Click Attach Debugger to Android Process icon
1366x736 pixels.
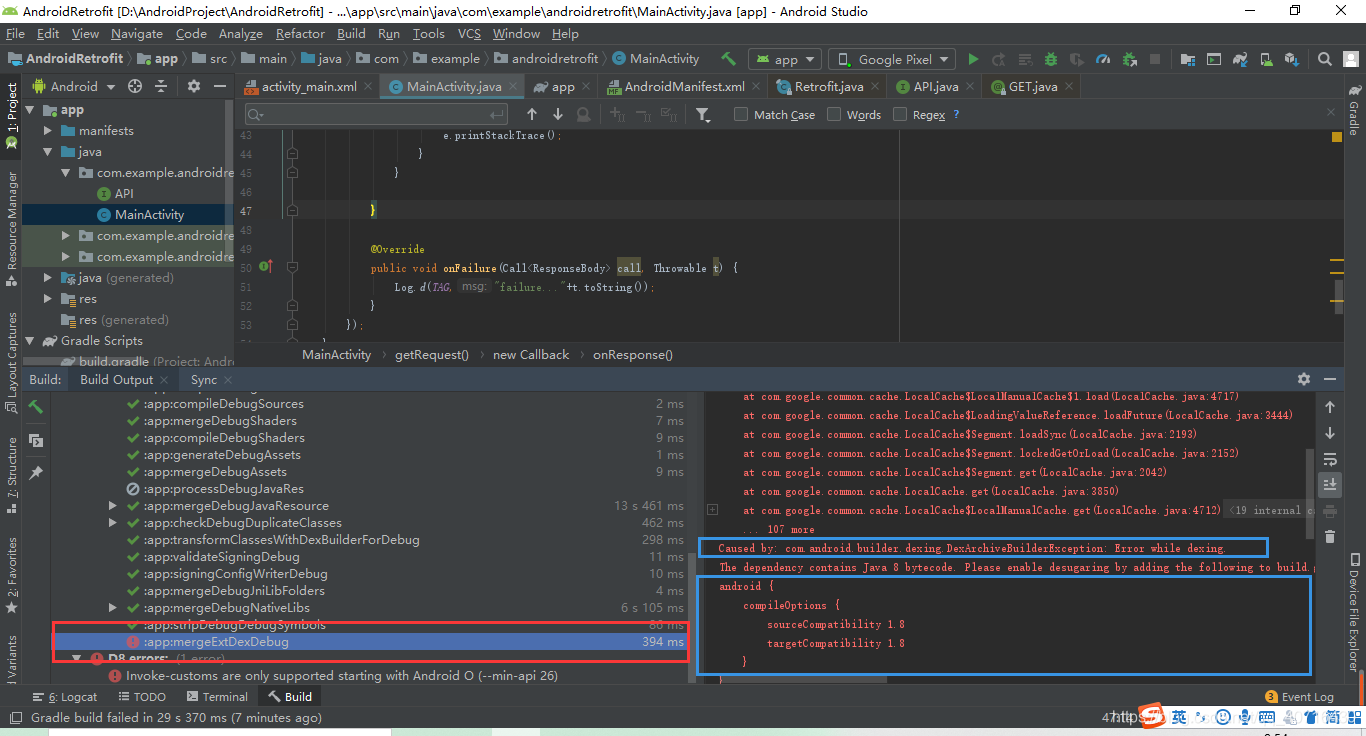[x=1129, y=59]
